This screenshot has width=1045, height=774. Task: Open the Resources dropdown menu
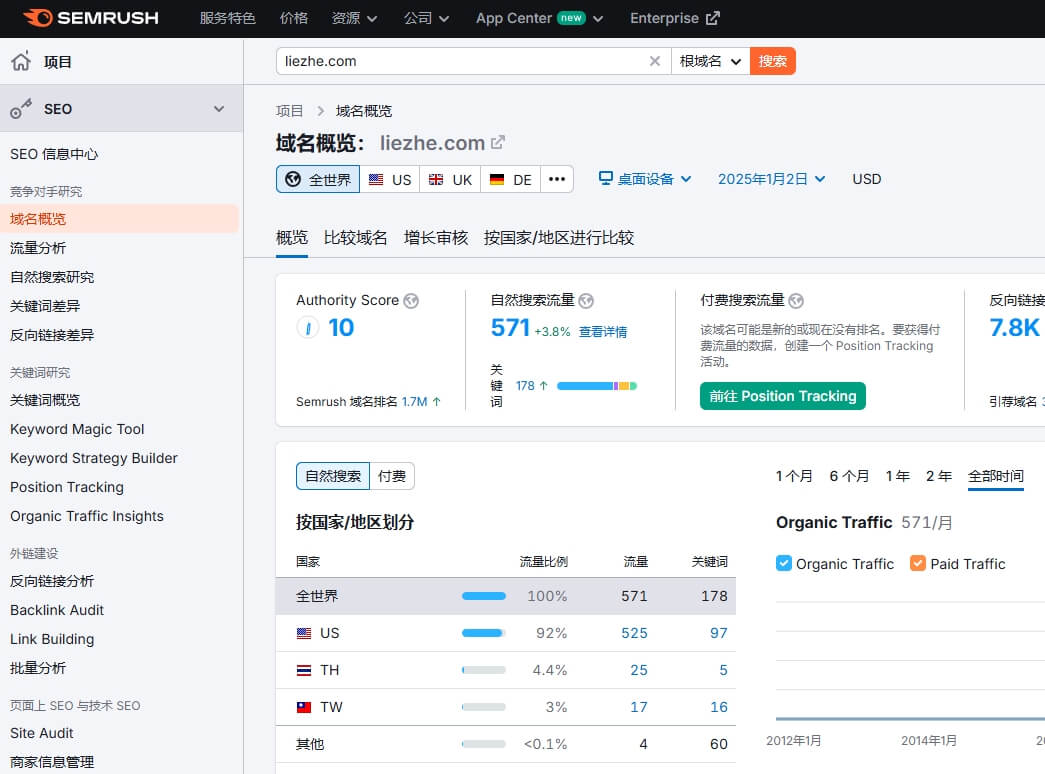point(355,18)
